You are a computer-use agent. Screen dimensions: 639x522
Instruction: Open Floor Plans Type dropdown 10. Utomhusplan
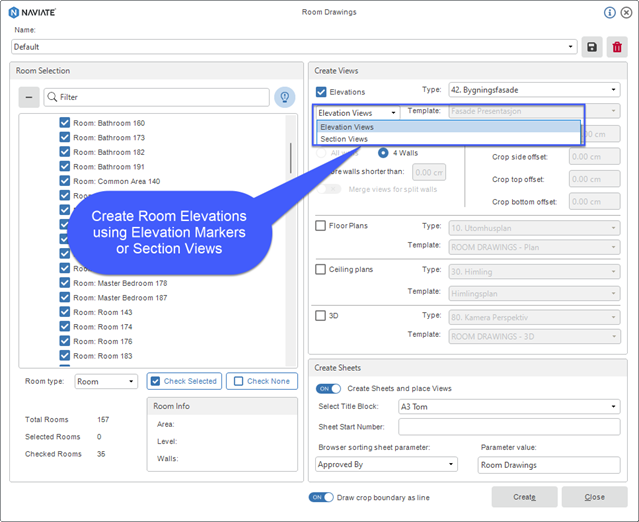point(535,228)
